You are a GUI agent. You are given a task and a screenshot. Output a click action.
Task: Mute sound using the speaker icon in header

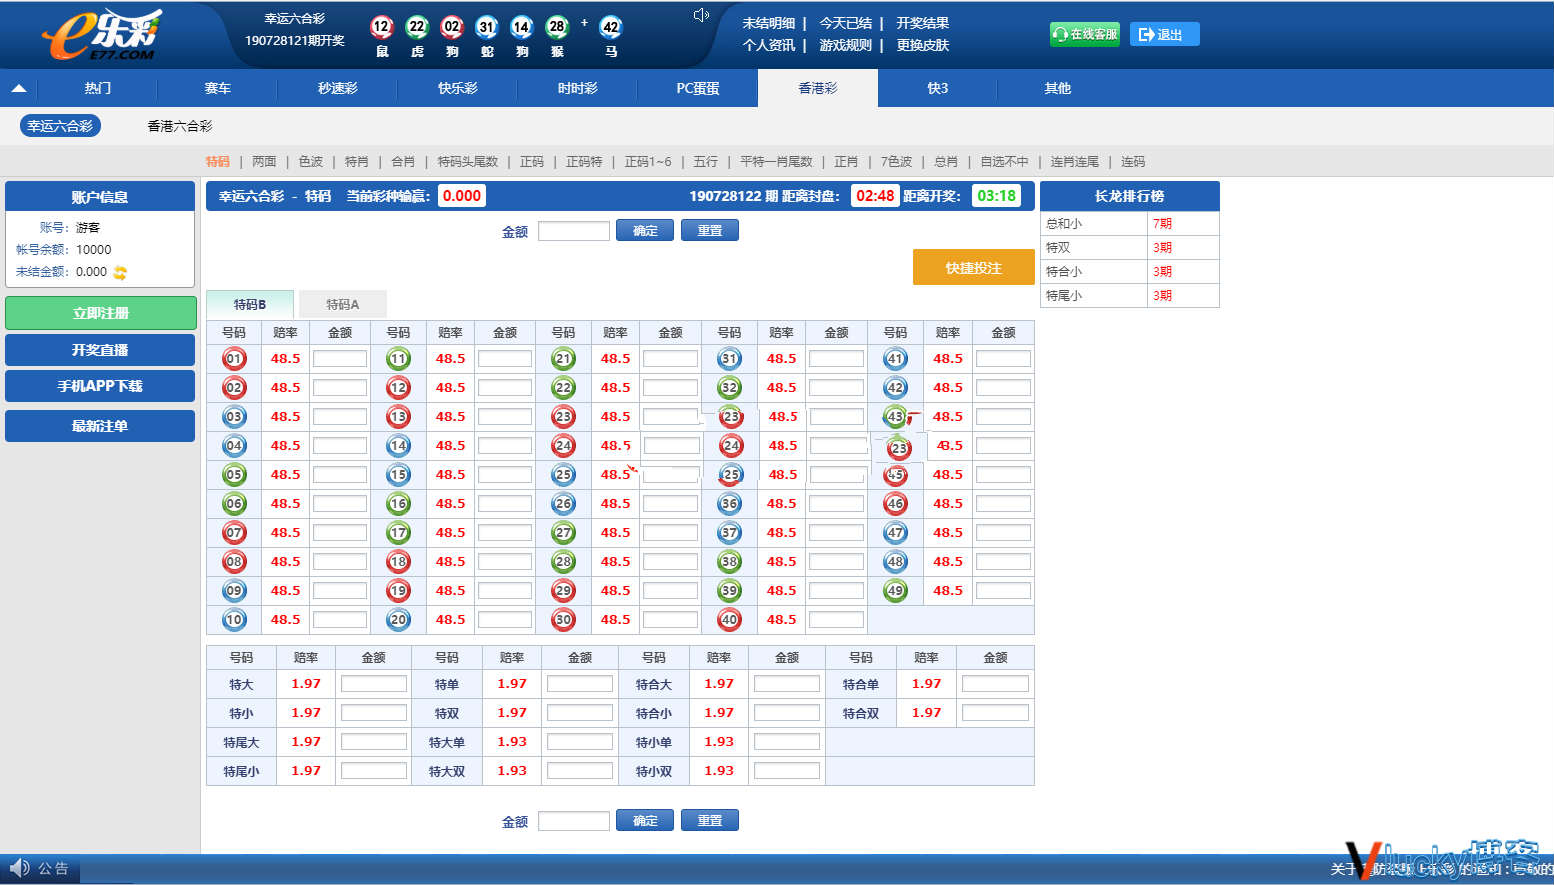[701, 15]
